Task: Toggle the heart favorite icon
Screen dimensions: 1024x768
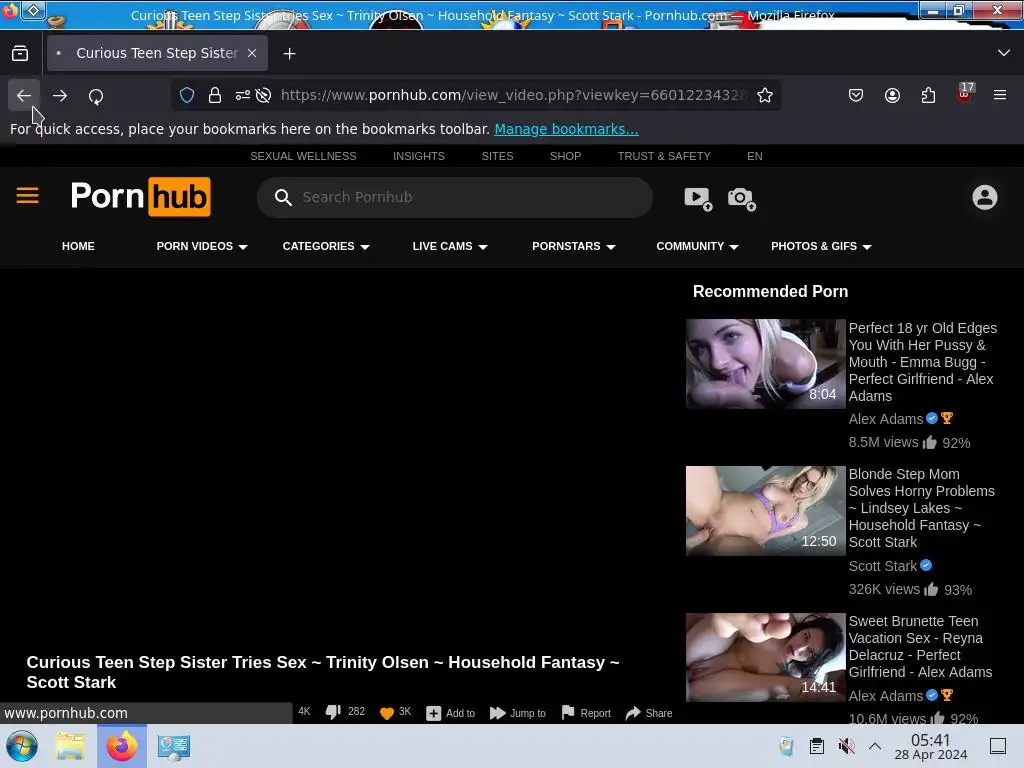Action: (x=387, y=712)
